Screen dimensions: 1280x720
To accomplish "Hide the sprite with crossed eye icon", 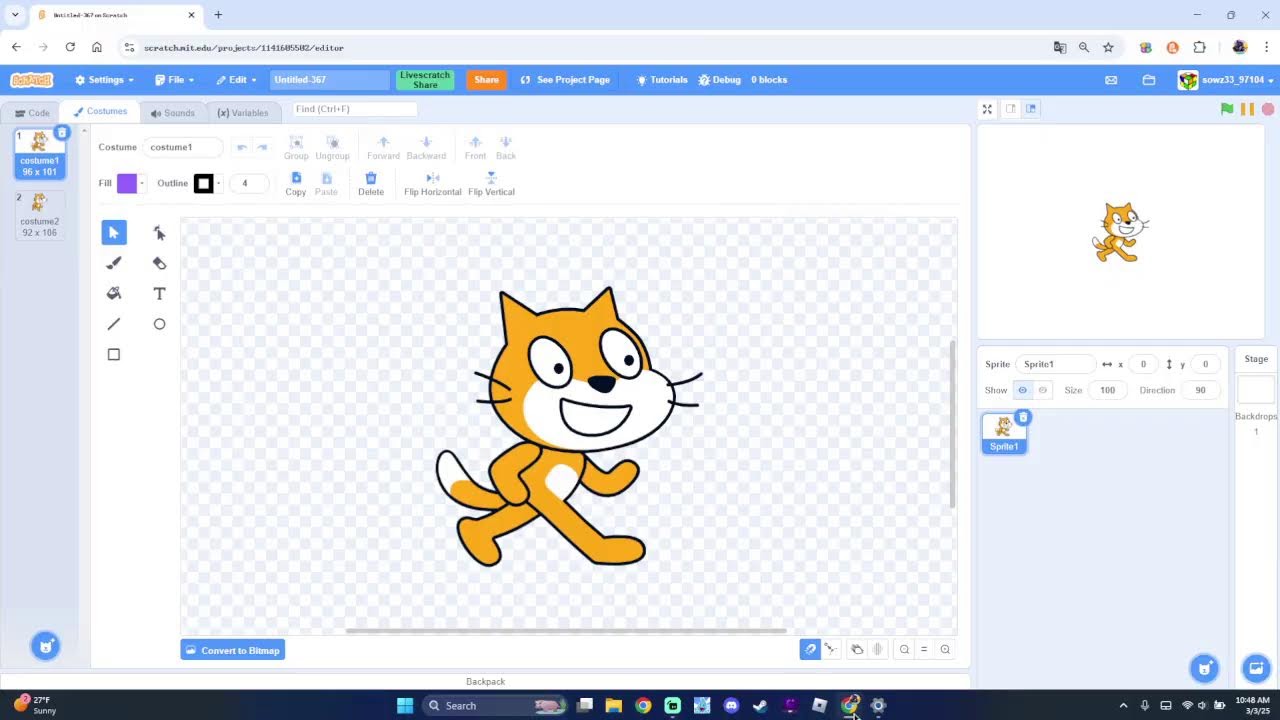I will tap(1043, 390).
